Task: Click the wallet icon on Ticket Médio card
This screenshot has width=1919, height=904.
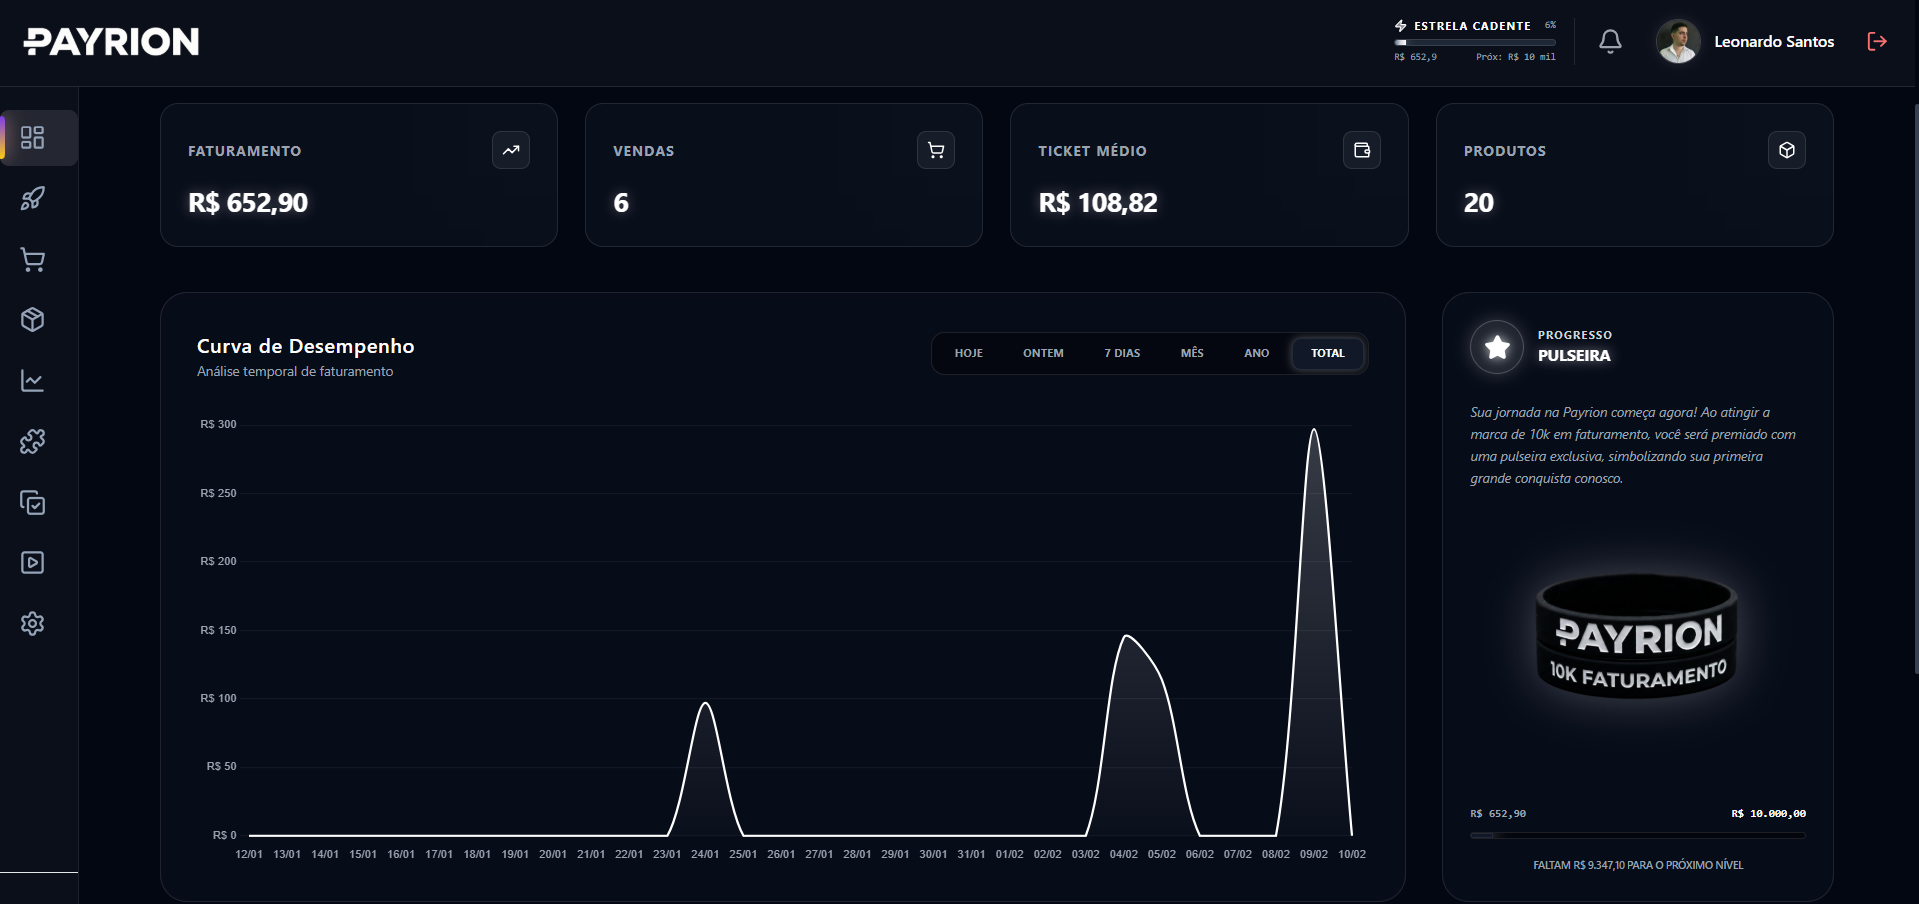Action: 1362,150
